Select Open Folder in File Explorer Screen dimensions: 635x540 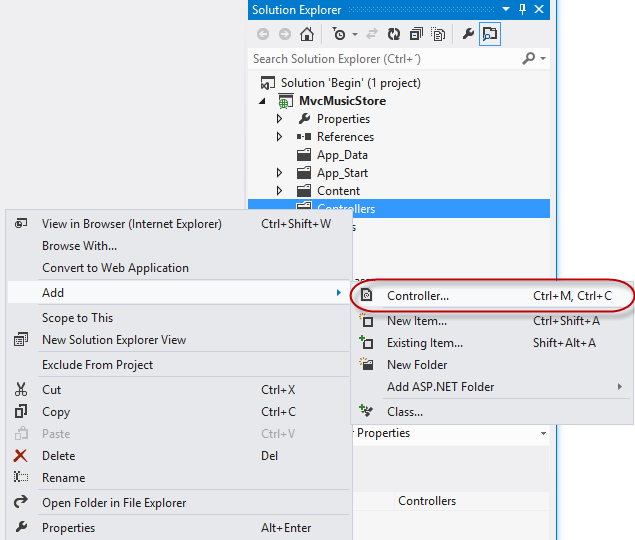click(114, 503)
